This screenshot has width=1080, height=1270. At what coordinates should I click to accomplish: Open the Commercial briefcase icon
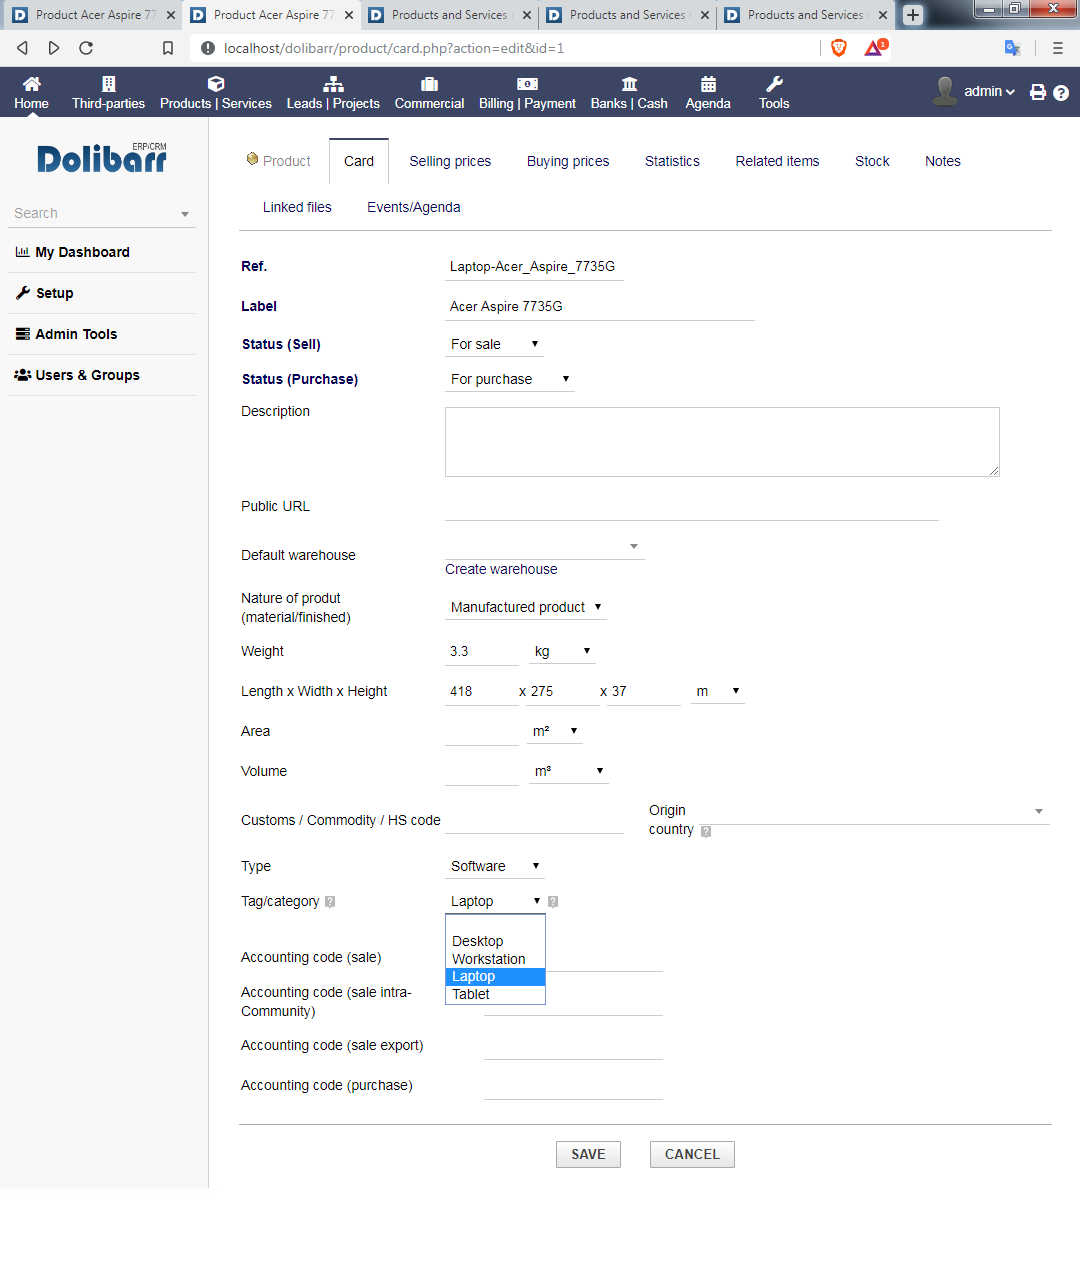coord(430,84)
